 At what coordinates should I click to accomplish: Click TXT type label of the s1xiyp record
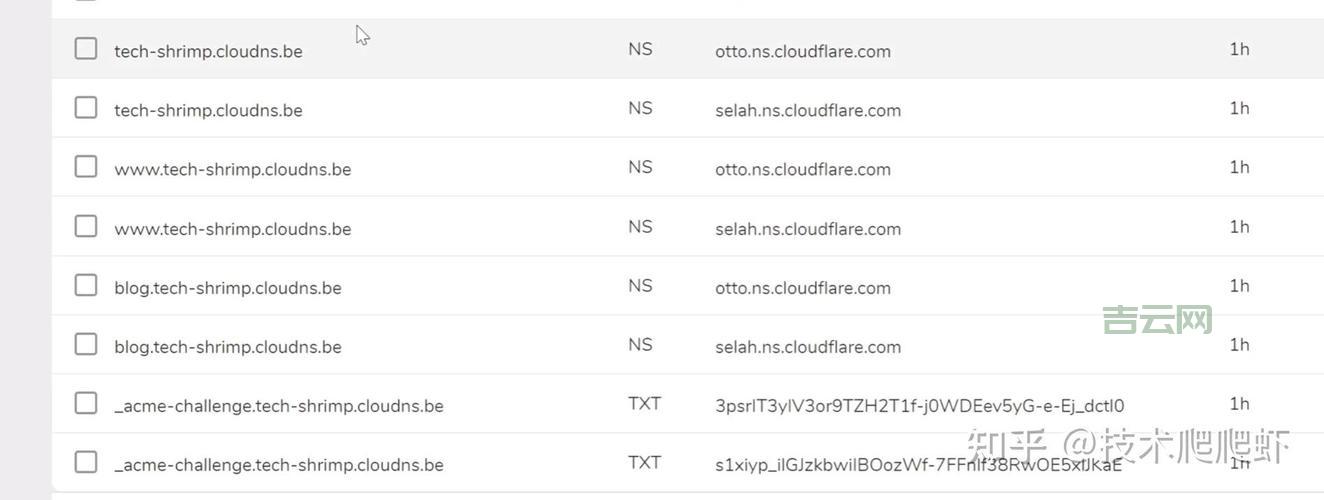point(644,463)
